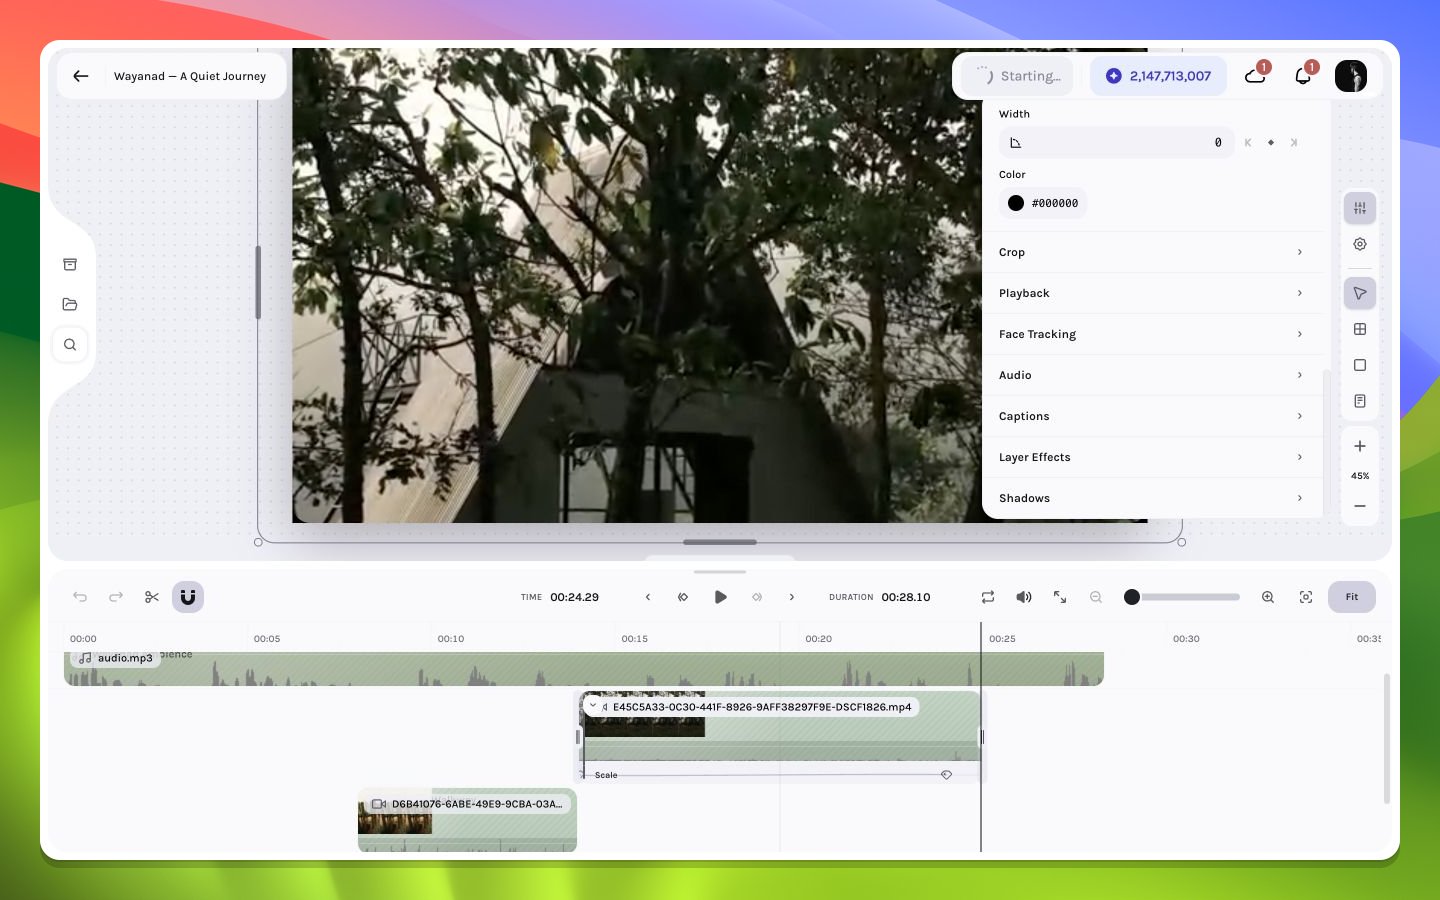Open the folder icon in left sidebar
Viewport: 1440px width, 900px height.
coord(70,304)
